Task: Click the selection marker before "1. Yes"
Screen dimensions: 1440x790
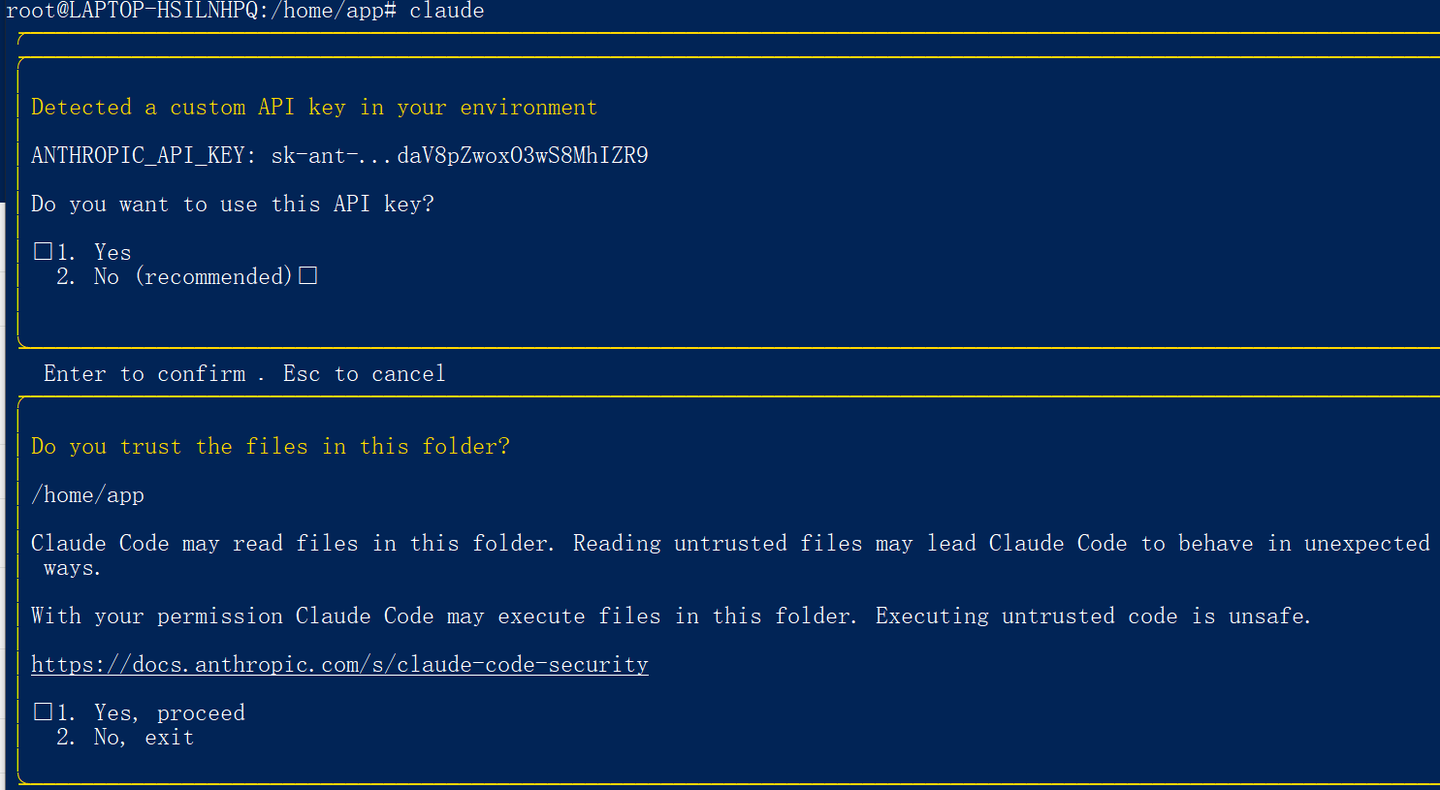Action: click(x=43, y=252)
